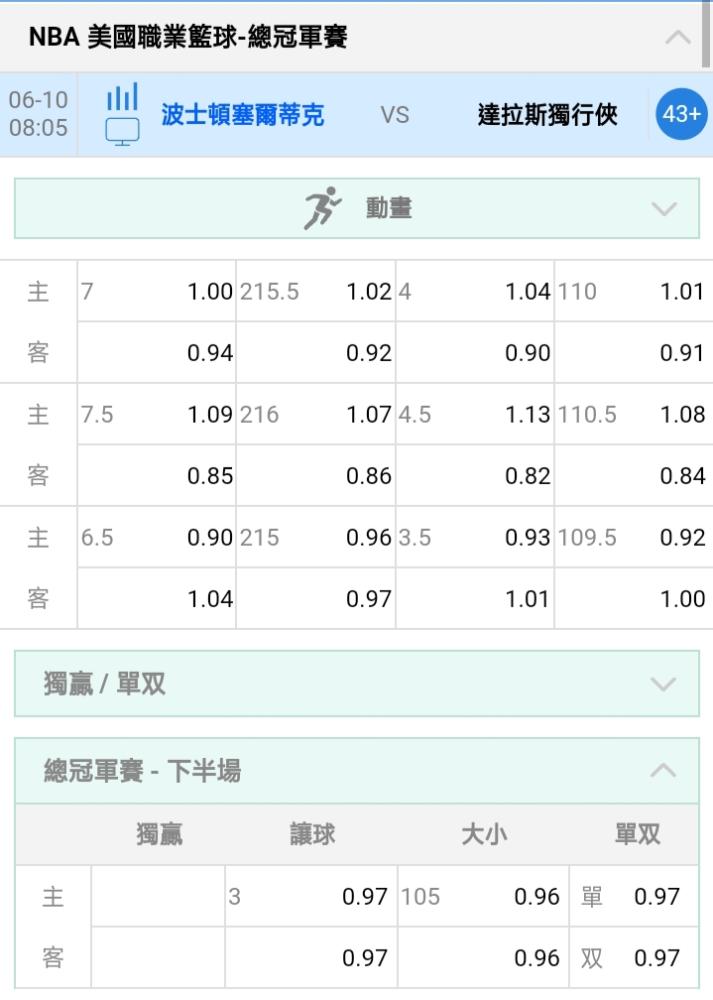Select total 110 odds 1.01
713x1000 pixels.
(633, 291)
